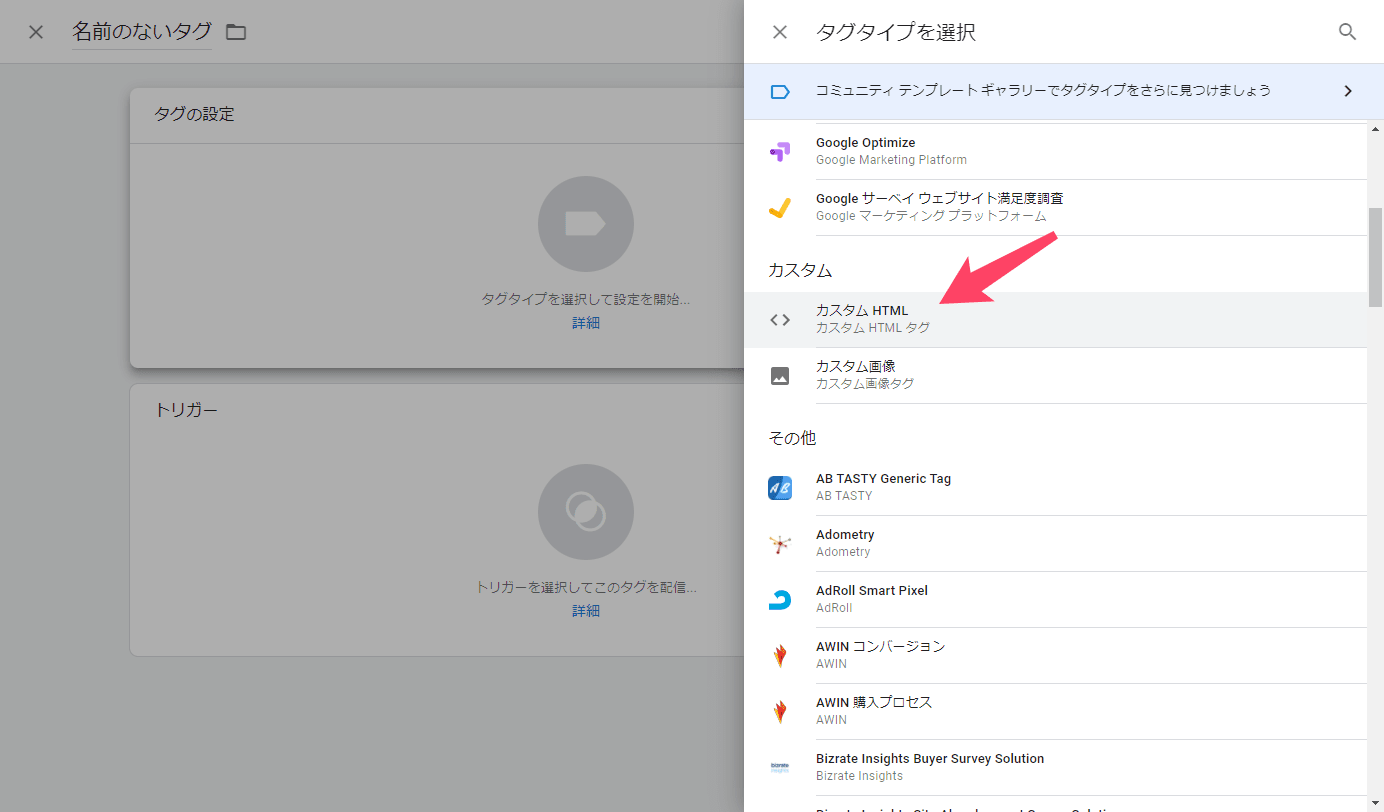Click 詳細 link under タグの設定

click(586, 323)
